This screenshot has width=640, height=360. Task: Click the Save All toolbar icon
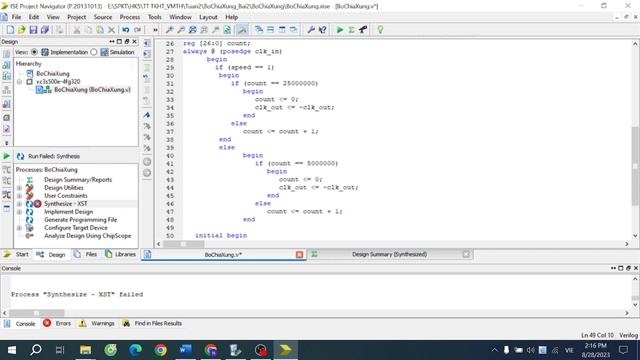pos(45,30)
